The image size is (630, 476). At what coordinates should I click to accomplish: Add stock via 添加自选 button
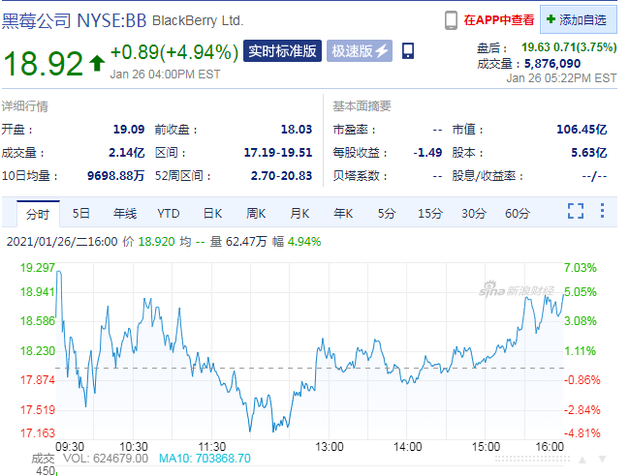[578, 20]
